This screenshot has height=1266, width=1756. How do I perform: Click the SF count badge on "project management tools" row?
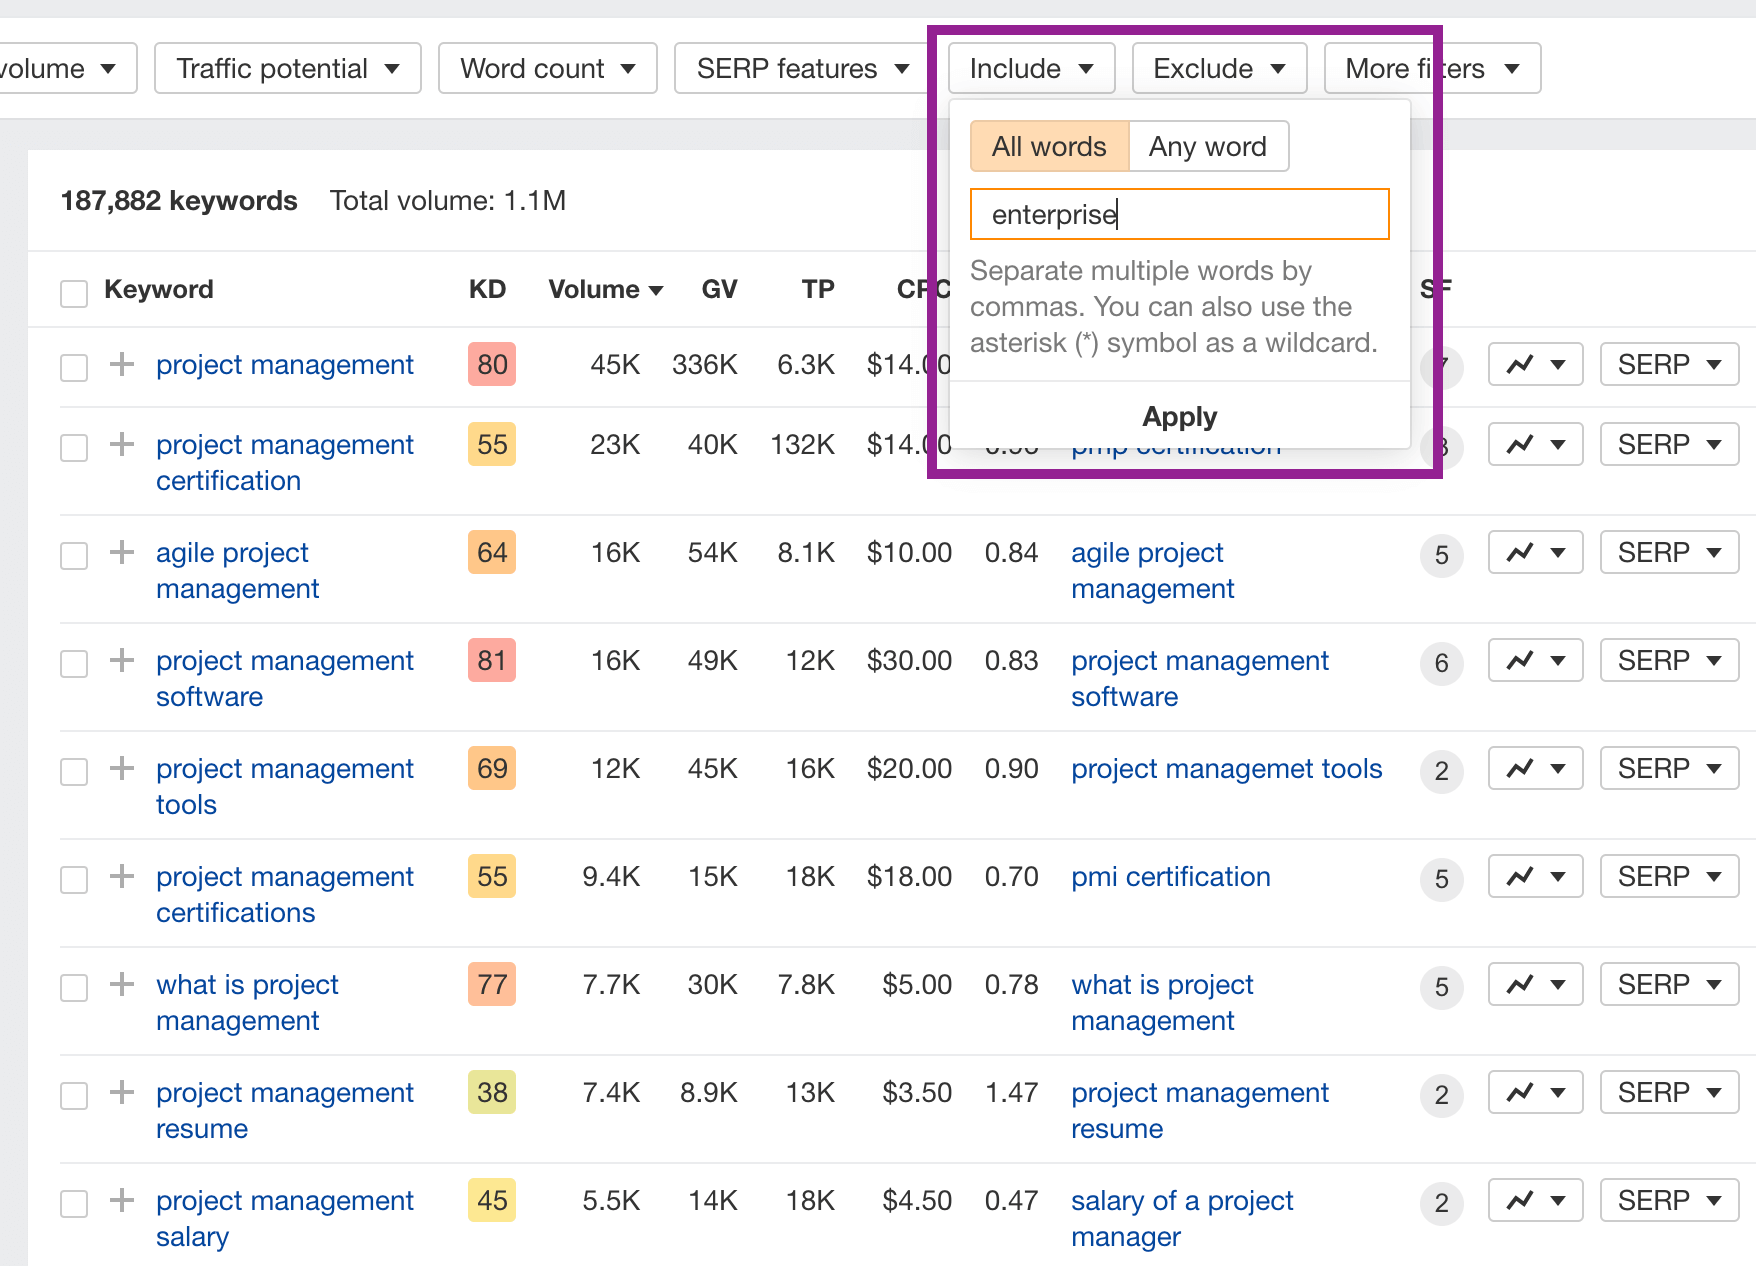pyautogui.click(x=1441, y=771)
